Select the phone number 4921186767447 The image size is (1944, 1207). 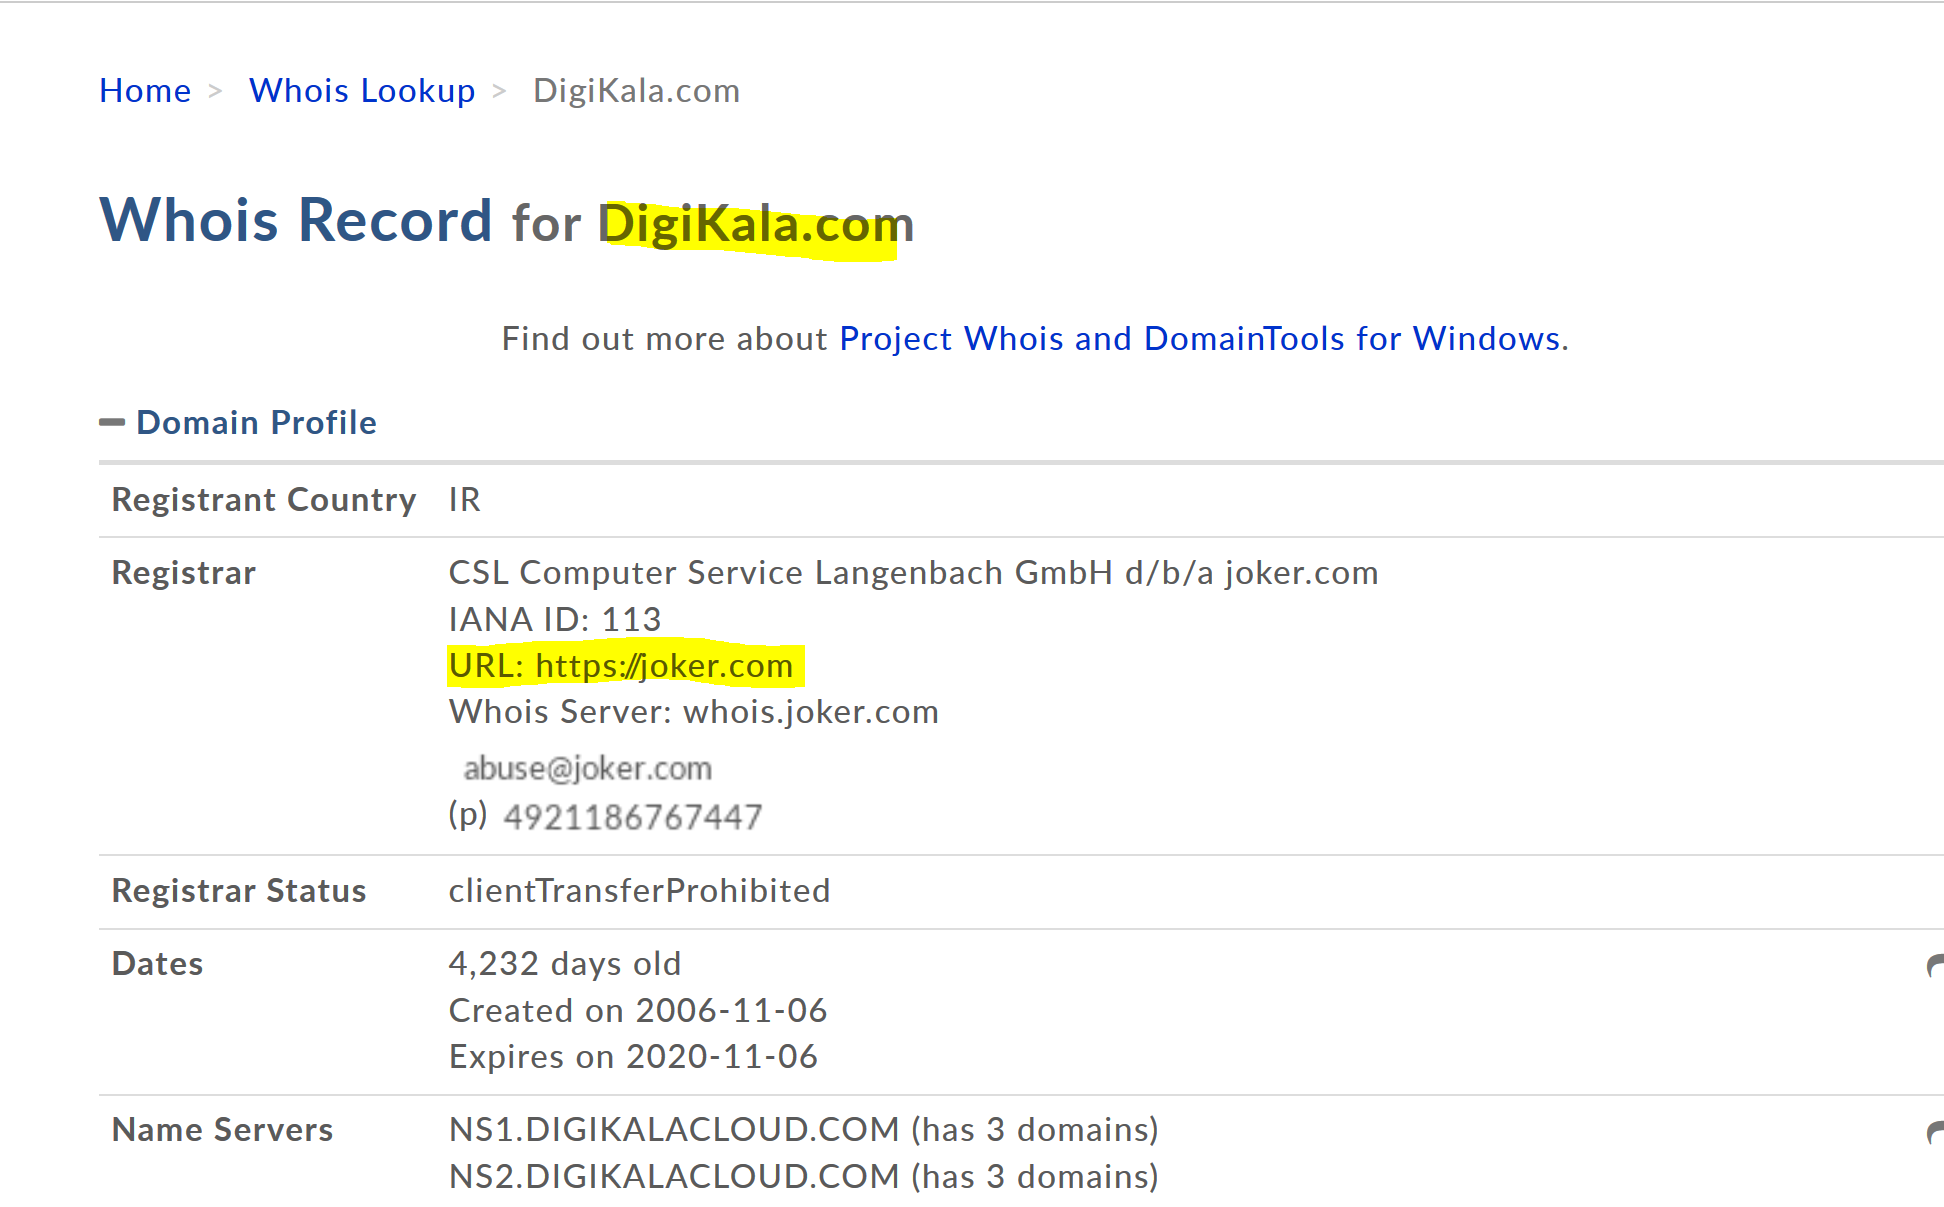(633, 817)
